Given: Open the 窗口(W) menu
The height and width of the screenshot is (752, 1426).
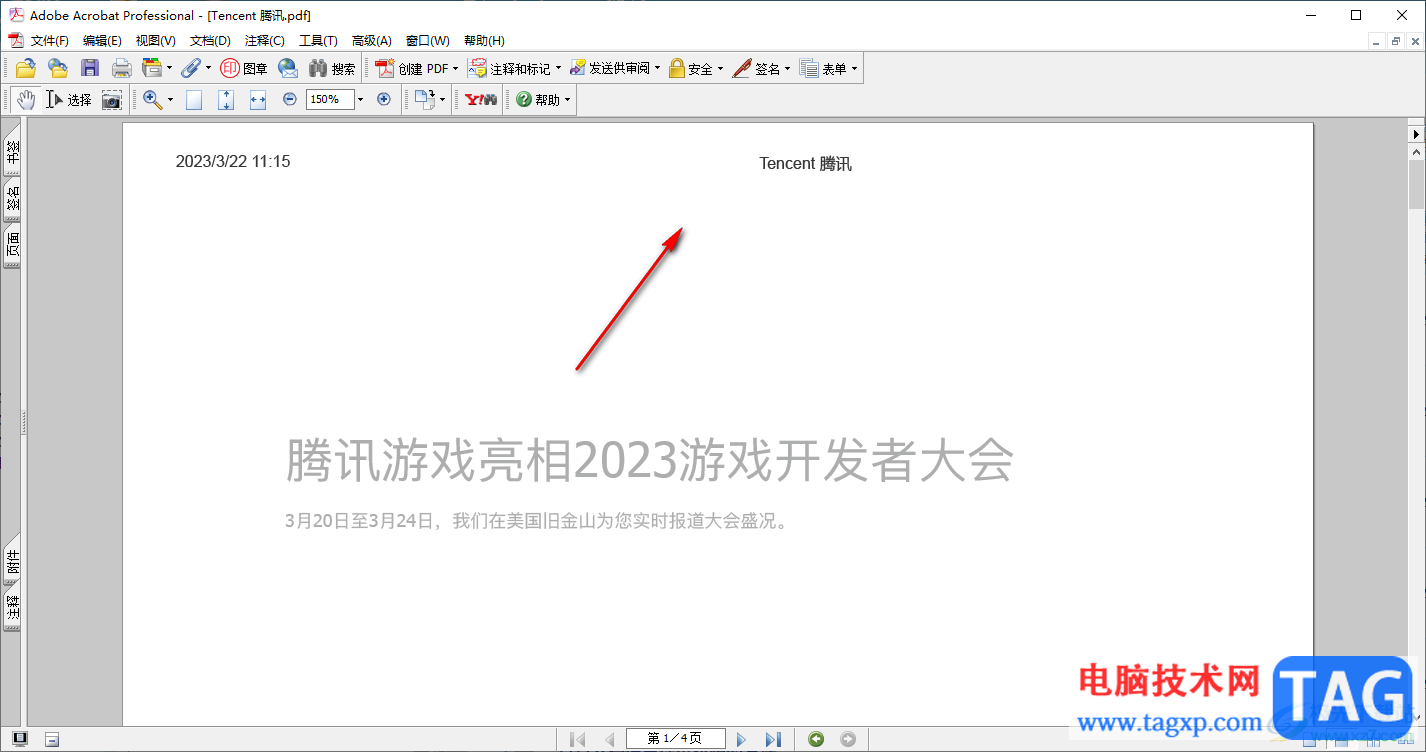Looking at the screenshot, I should 428,41.
